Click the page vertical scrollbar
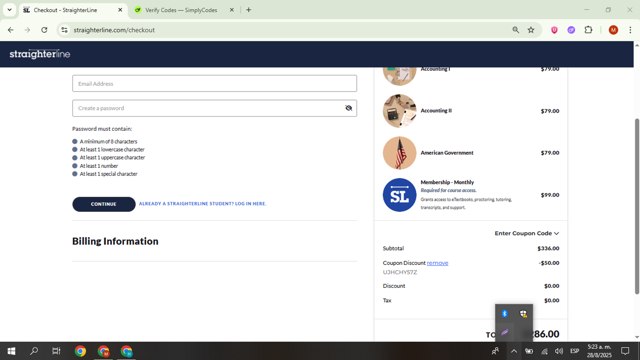Screen dimensions: 640x360 pyautogui.click(x=636, y=206)
